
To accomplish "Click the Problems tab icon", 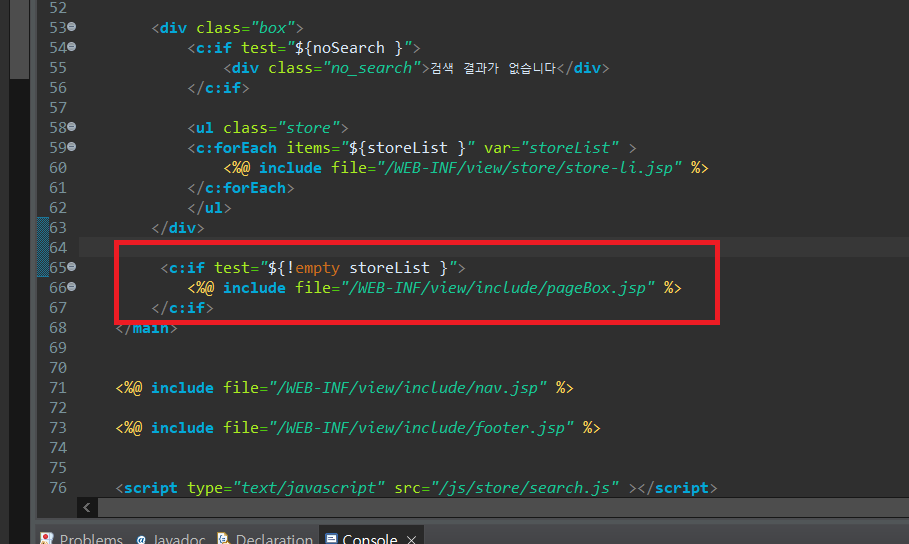I will 47,538.
